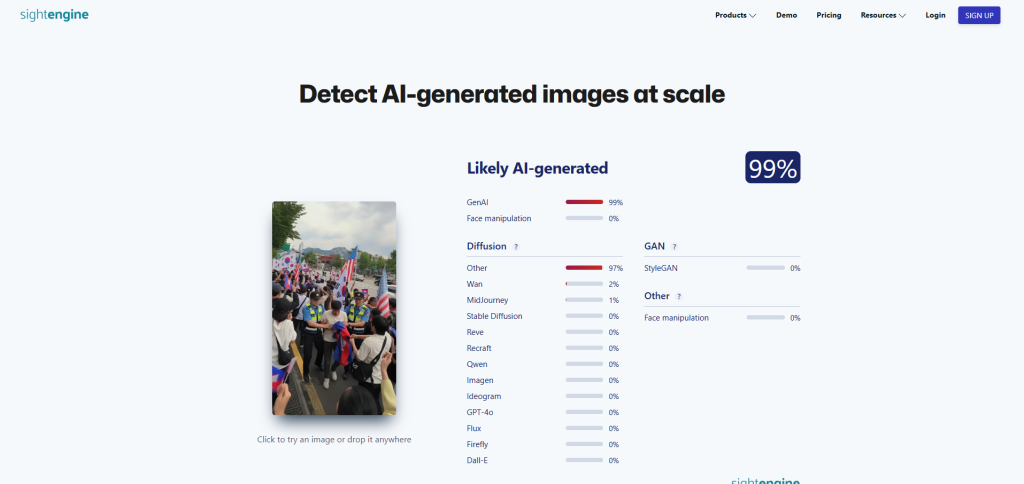Click the GenAI 99% progress bar

pyautogui.click(x=584, y=202)
